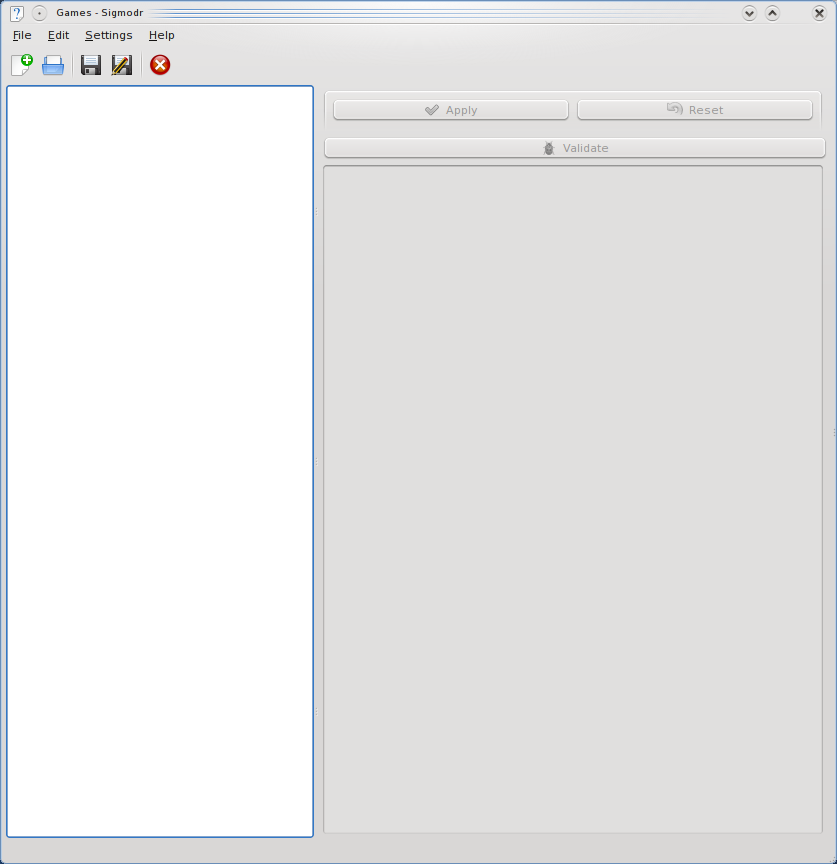Click inside the empty left tree panel

click(160, 461)
